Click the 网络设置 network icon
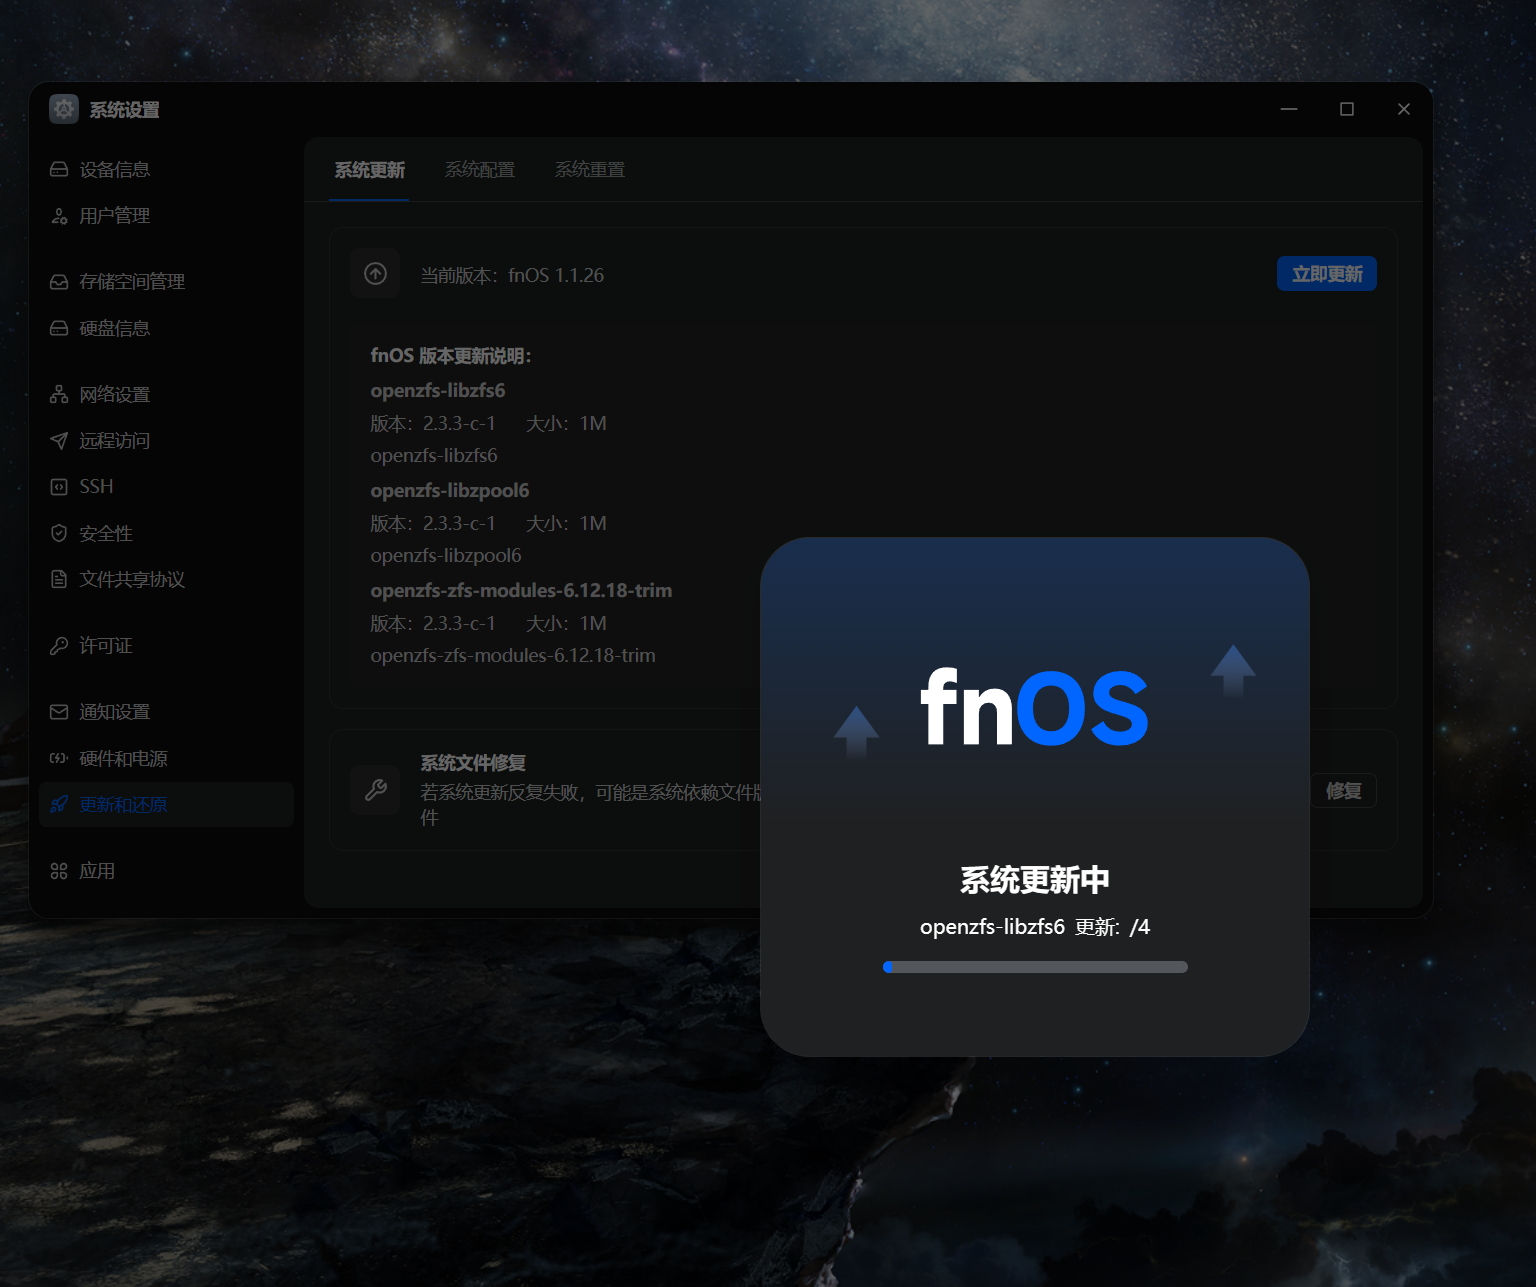Screen dimensions: 1536x1287 pyautogui.click(x=59, y=394)
